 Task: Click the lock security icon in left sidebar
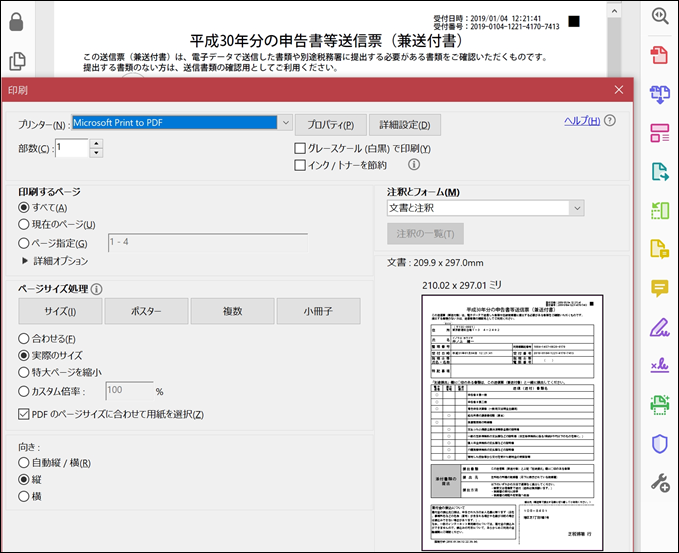pyautogui.click(x=16, y=22)
